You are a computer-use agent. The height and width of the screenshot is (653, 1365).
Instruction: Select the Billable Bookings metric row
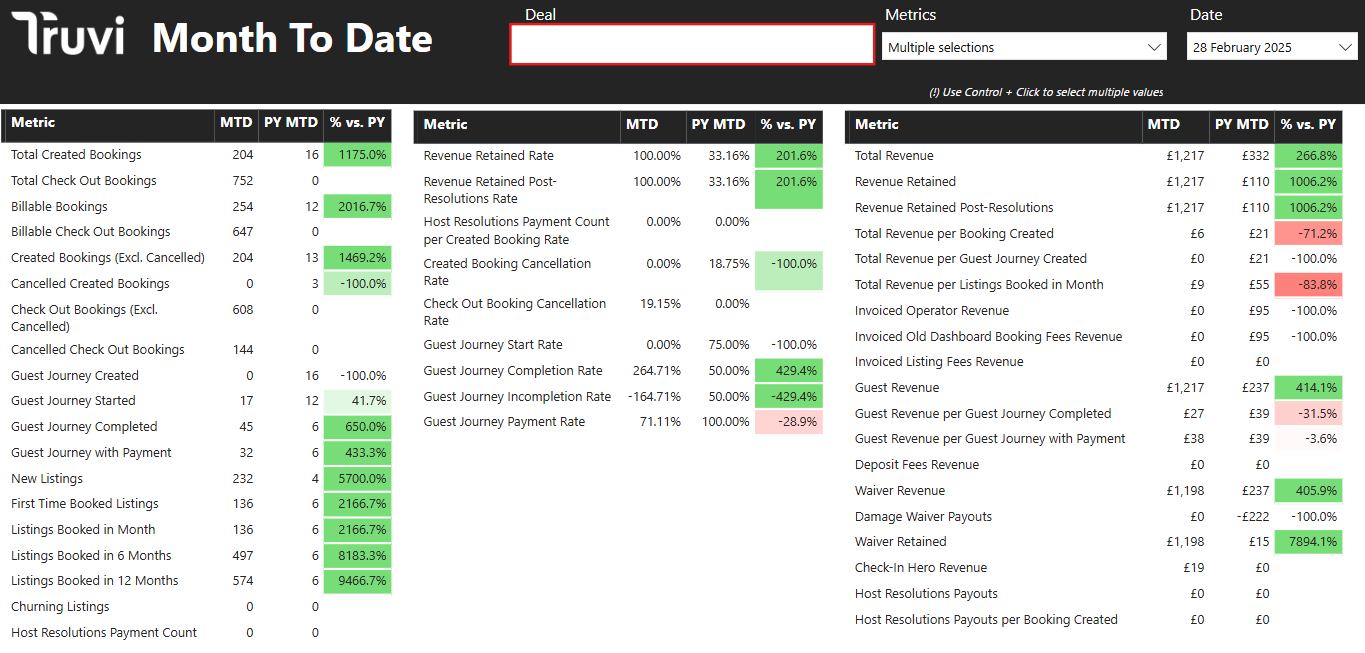pyautogui.click(x=59, y=207)
